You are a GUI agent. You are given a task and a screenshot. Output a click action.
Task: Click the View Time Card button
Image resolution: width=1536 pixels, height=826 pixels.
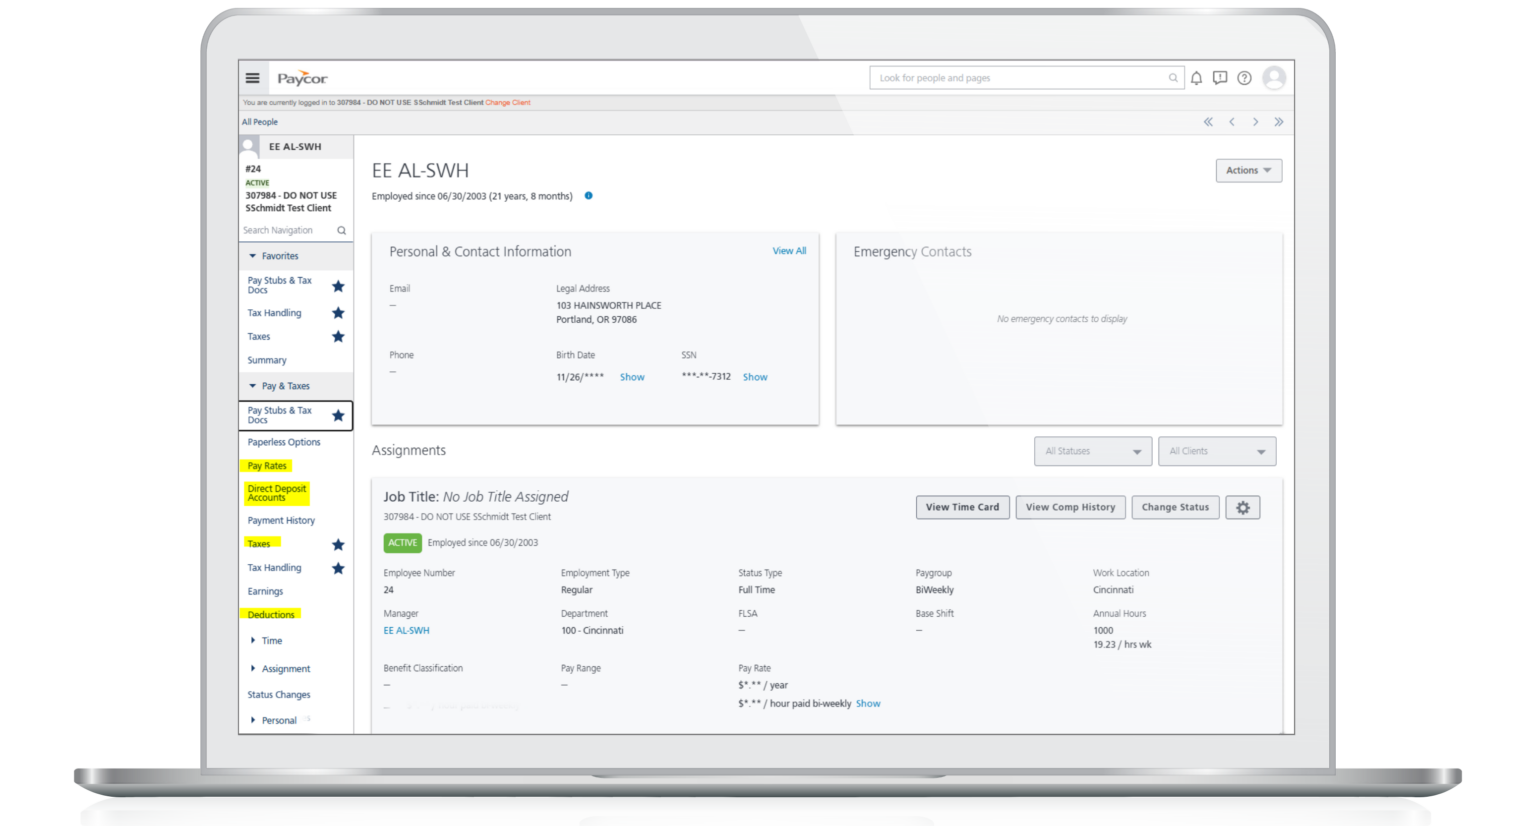click(962, 507)
